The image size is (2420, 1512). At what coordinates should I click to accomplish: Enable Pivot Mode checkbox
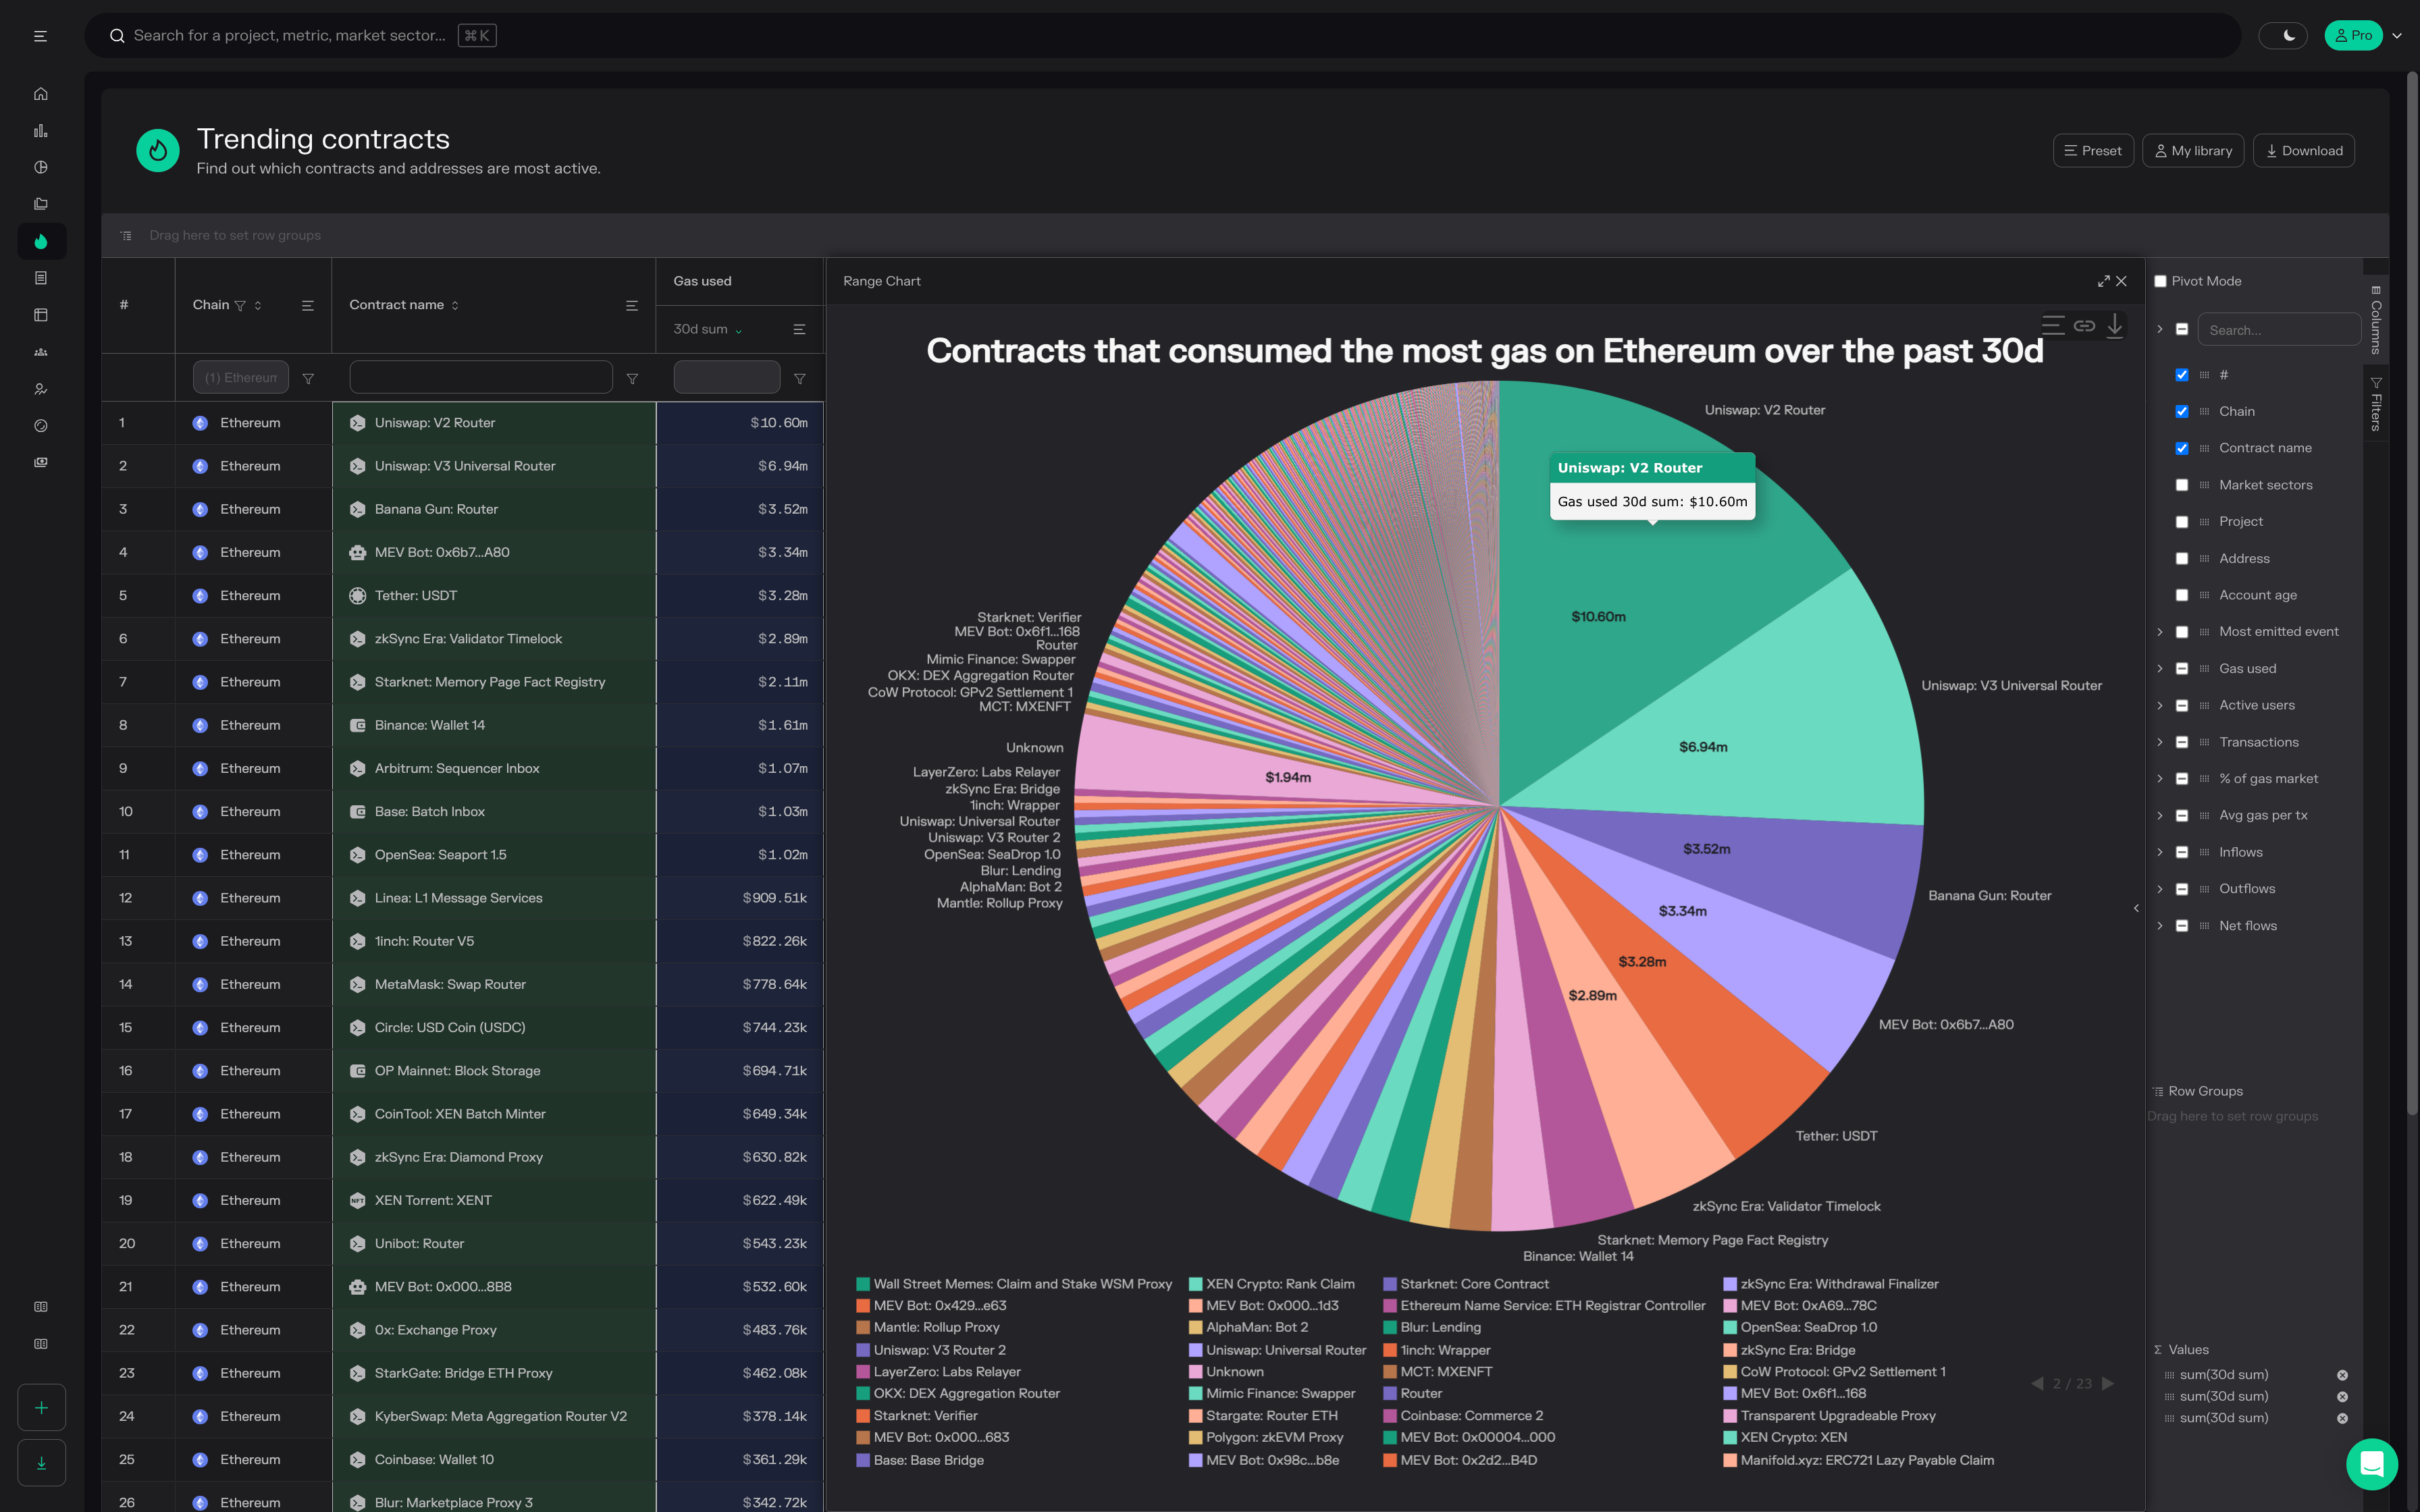tap(2160, 282)
